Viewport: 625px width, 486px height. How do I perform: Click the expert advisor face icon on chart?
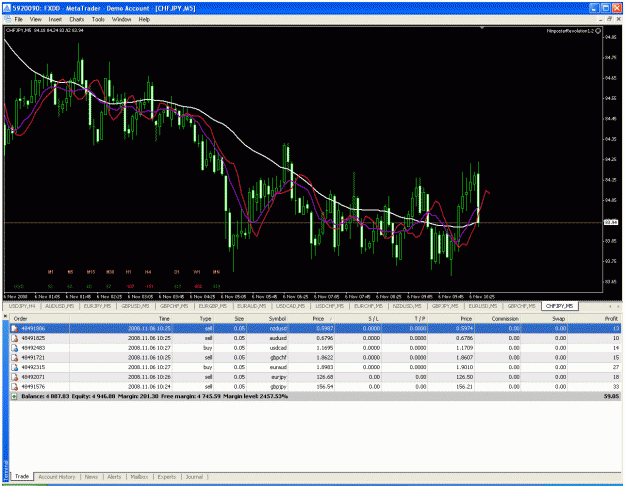[x=598, y=31]
